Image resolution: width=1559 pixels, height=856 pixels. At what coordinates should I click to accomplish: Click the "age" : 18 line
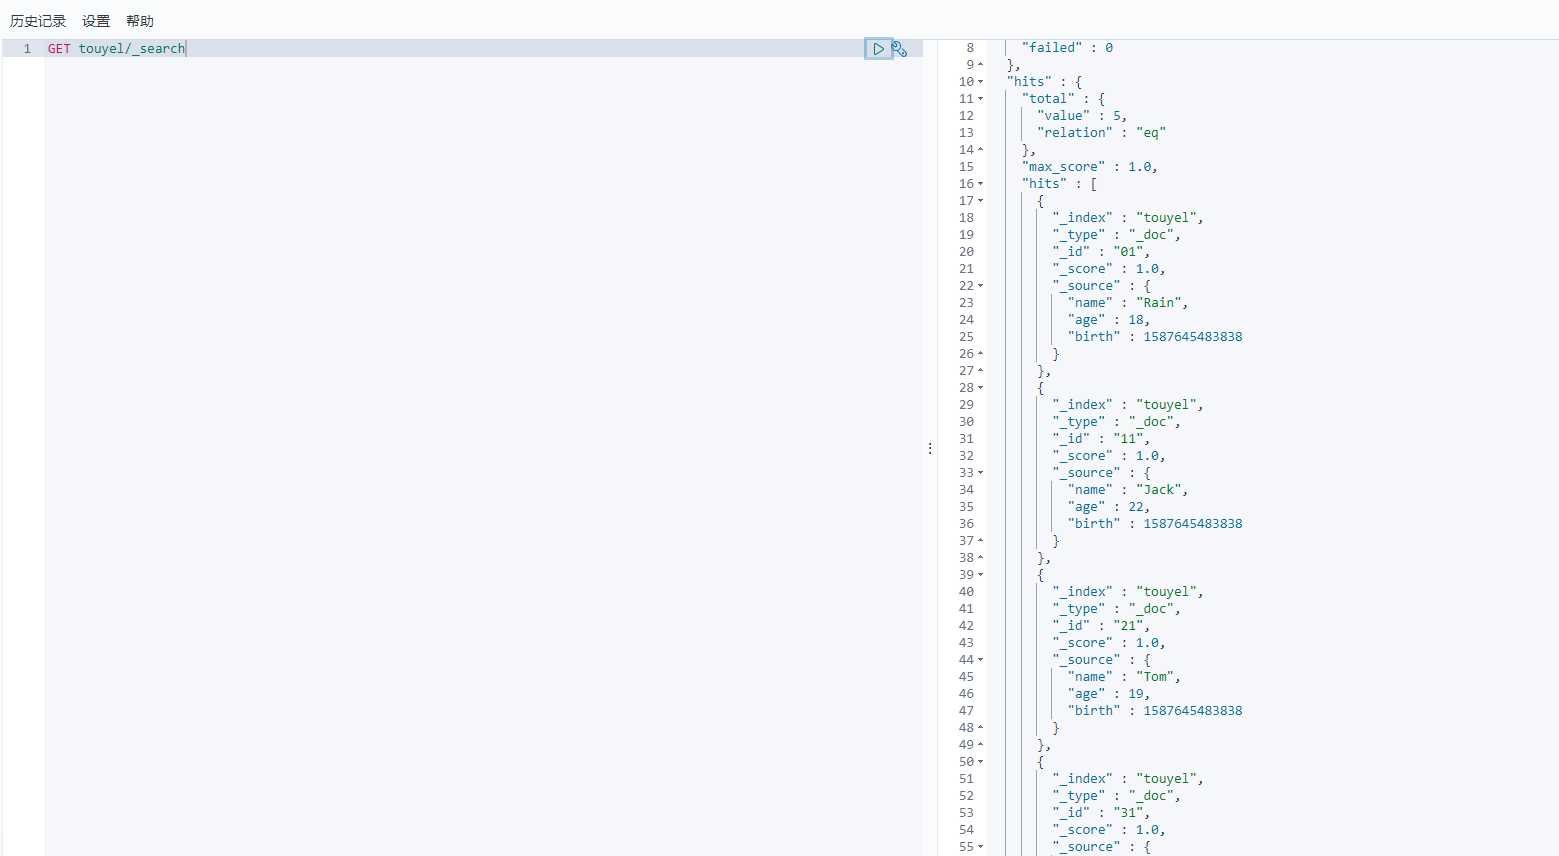[x=1109, y=320]
